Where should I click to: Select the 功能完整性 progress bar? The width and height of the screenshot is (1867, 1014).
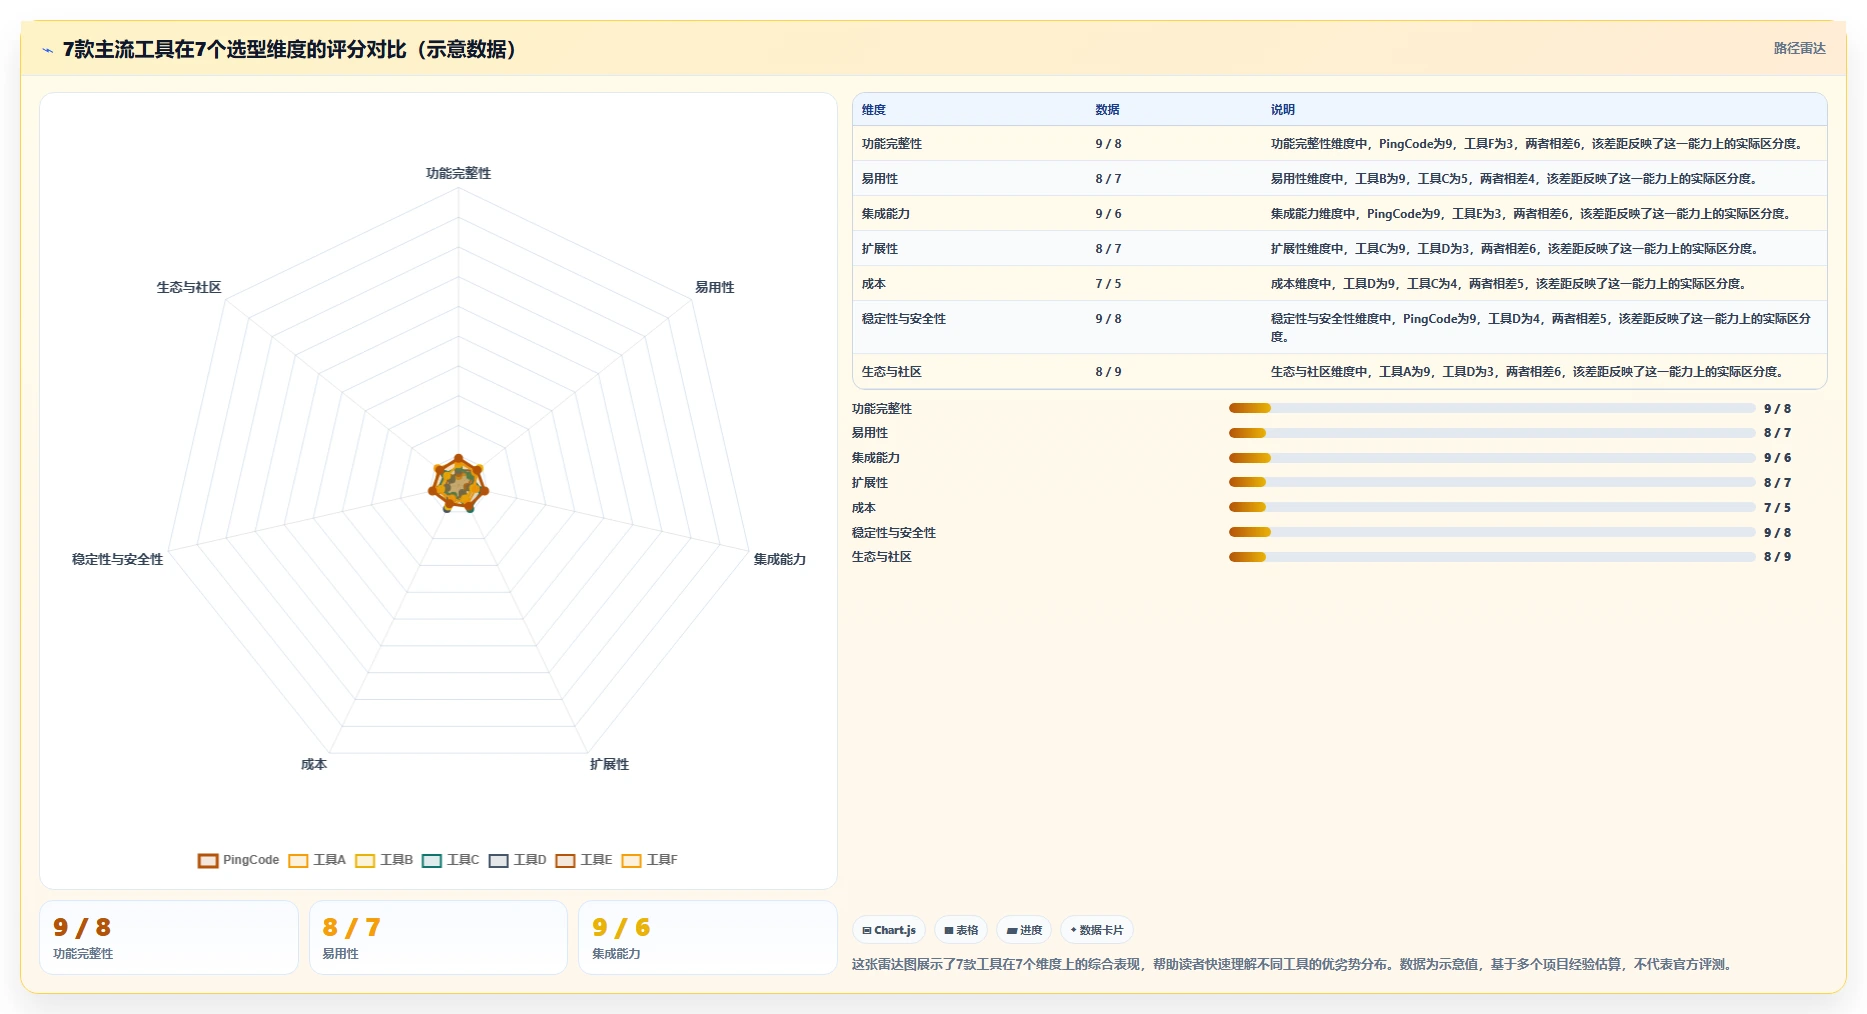point(1492,408)
